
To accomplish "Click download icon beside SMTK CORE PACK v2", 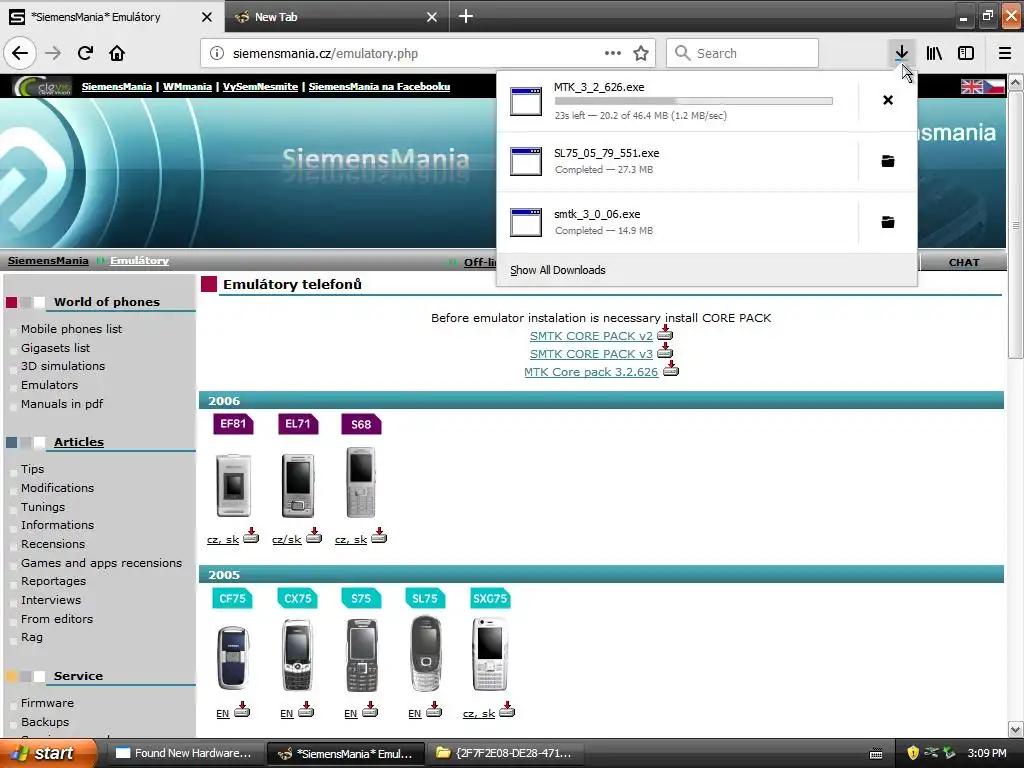I will click(665, 332).
